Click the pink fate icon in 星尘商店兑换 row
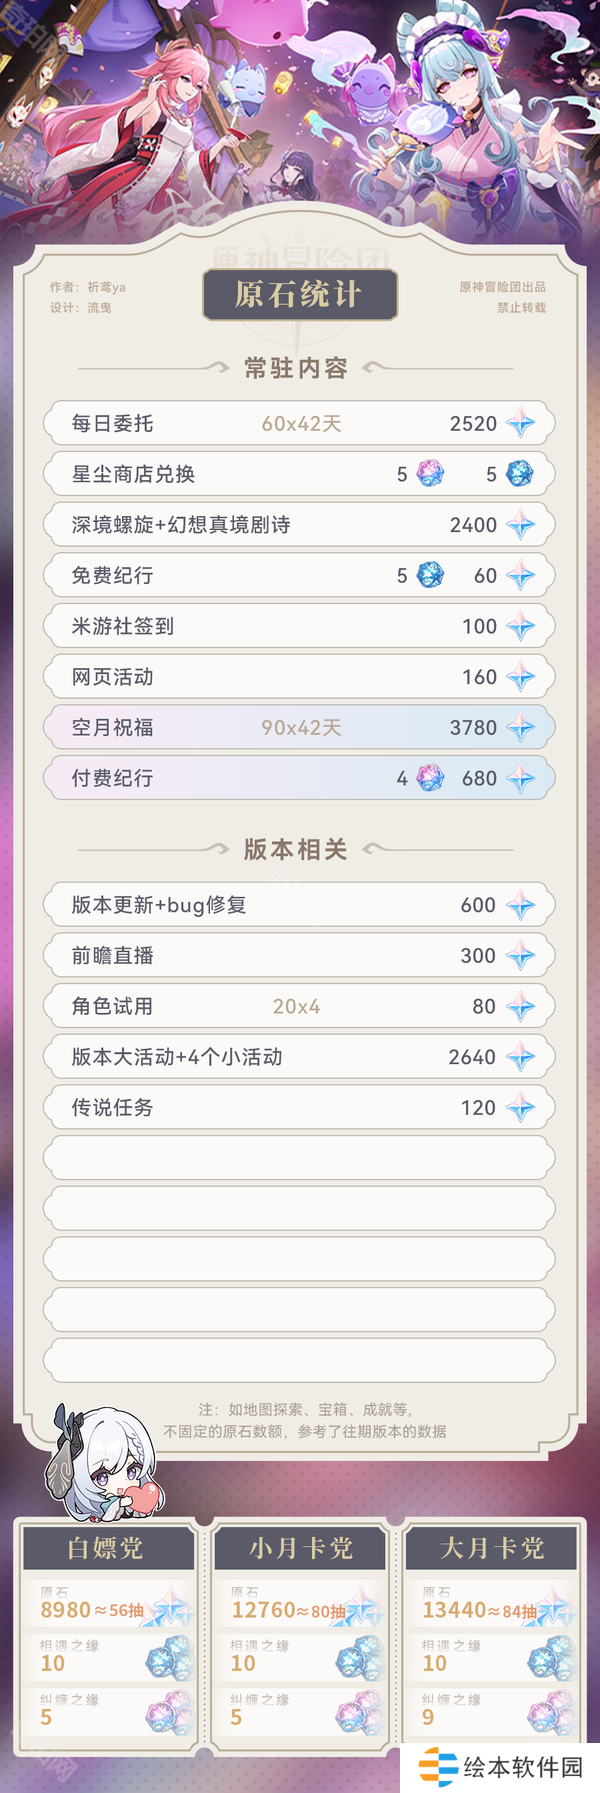Viewport: 600px width, 1793px height. click(430, 474)
